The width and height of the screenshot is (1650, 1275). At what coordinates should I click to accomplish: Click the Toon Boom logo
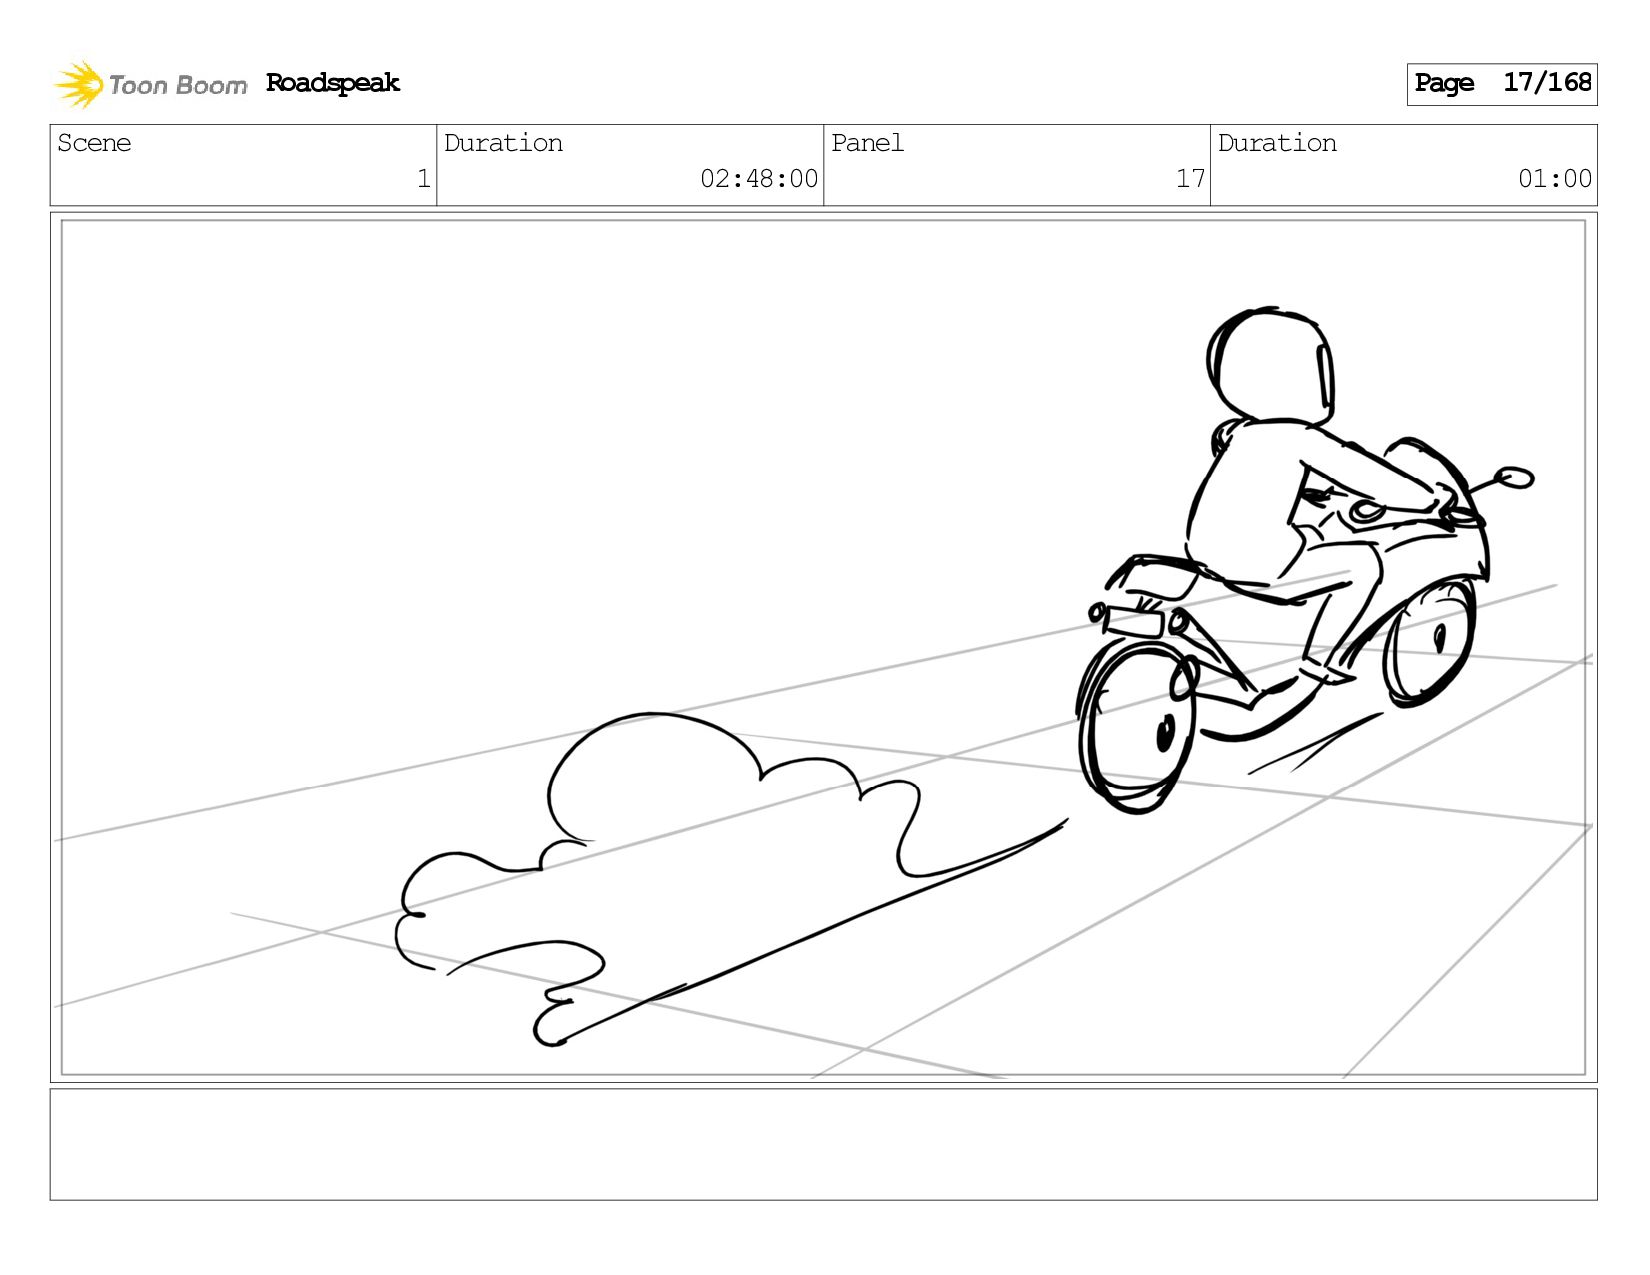pyautogui.click(x=150, y=84)
